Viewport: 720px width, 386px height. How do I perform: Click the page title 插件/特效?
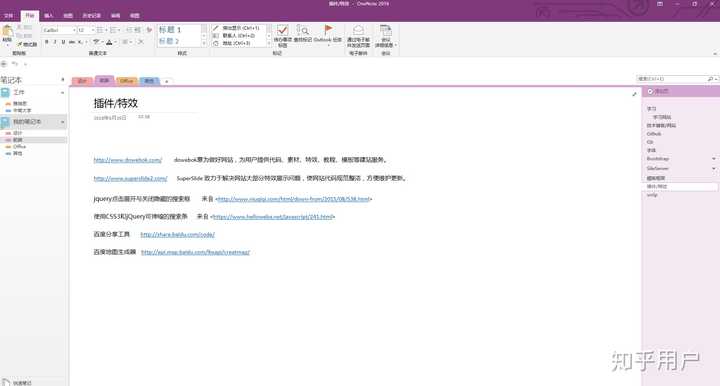pos(116,103)
